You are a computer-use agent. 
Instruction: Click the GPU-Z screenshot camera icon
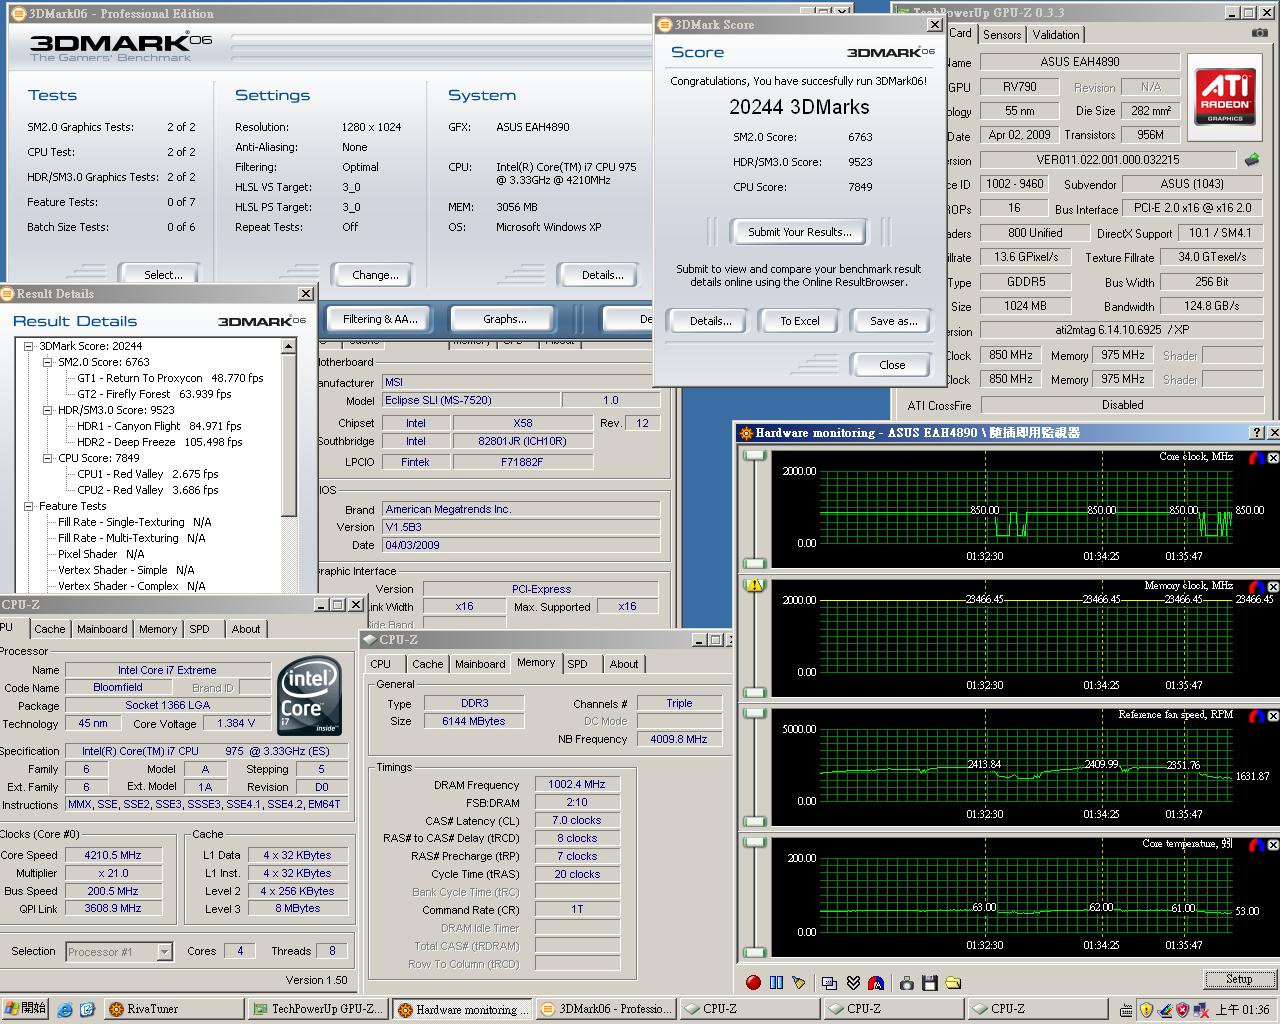[1258, 34]
